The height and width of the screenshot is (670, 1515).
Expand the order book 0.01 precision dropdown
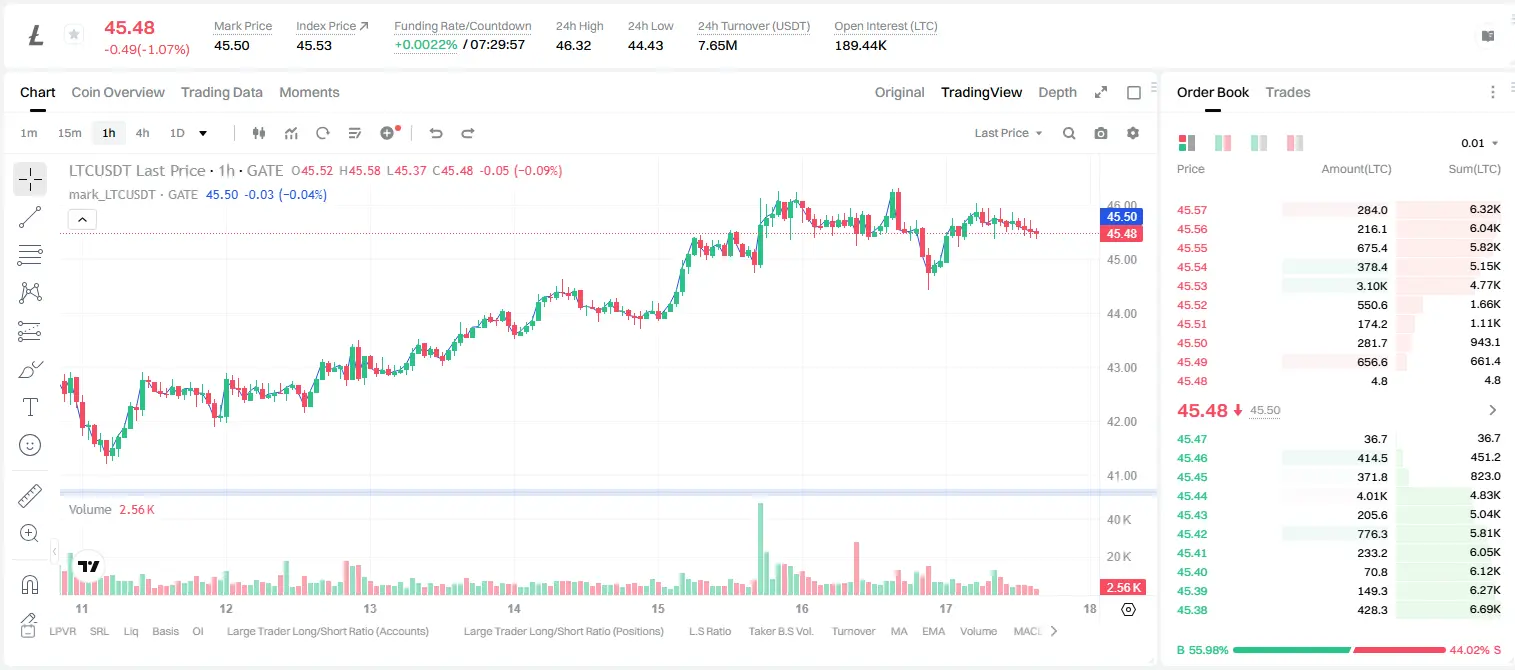(1480, 143)
